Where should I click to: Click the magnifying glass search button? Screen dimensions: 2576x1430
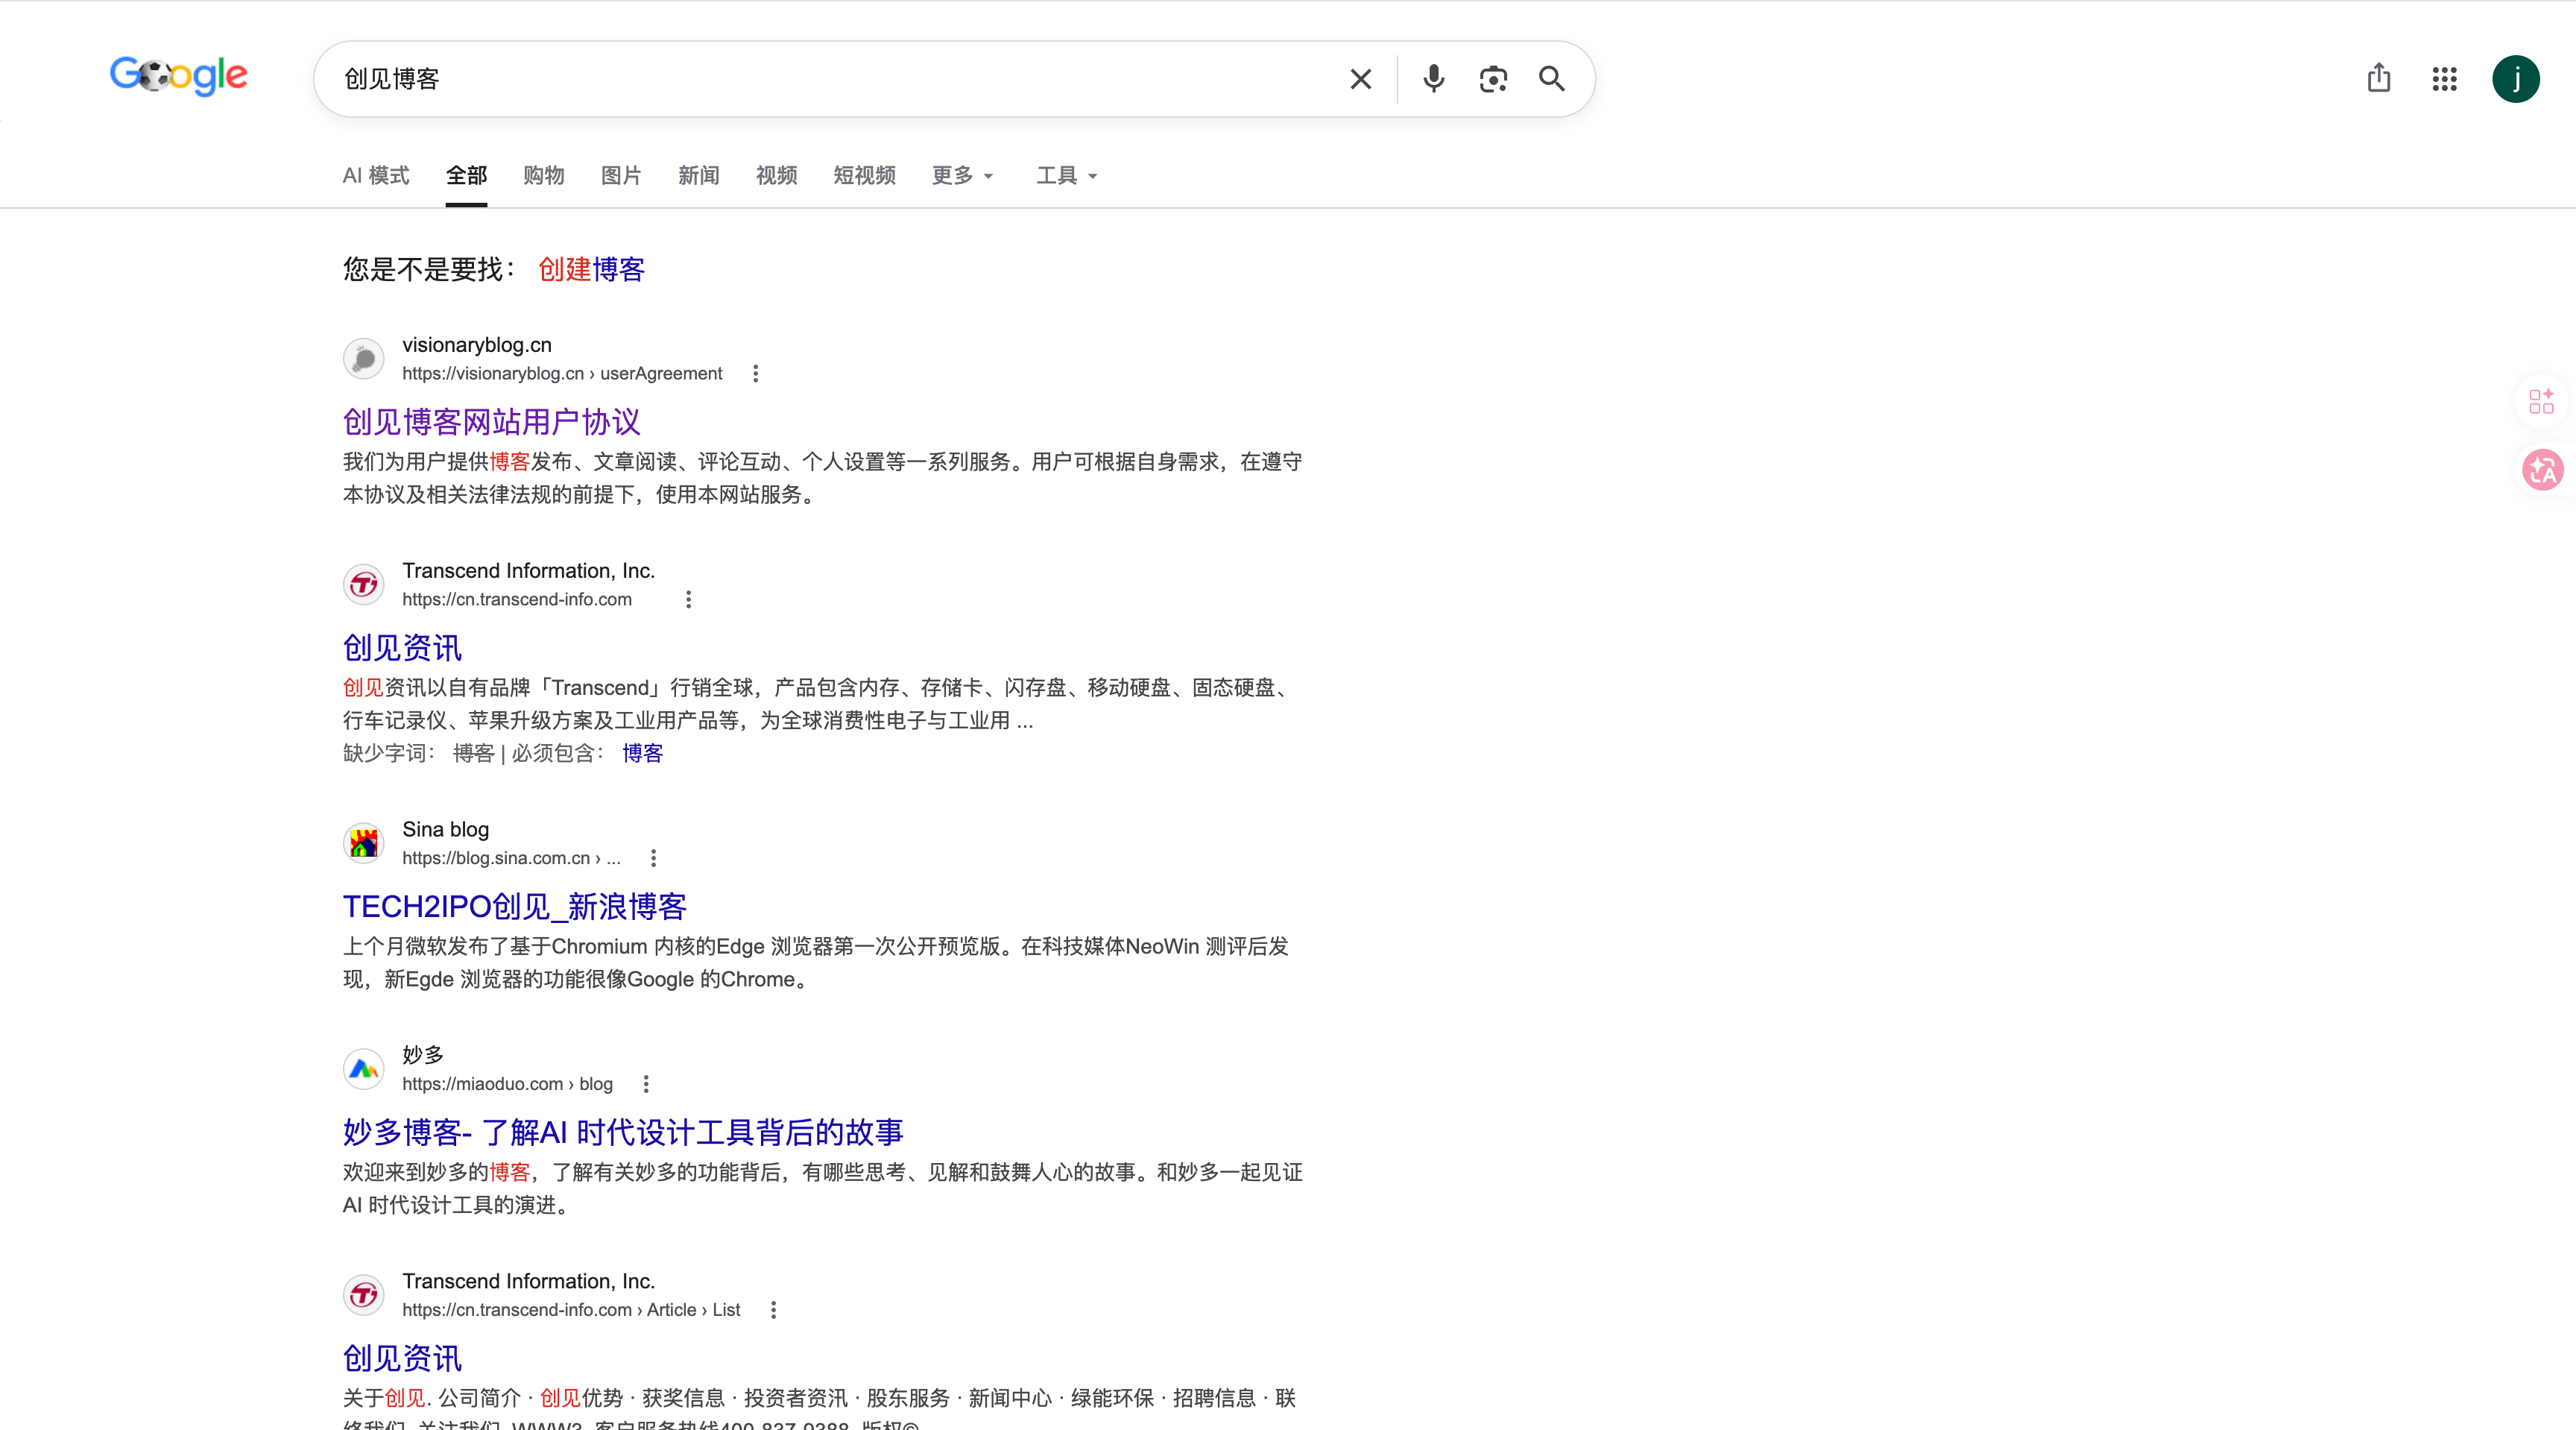[x=1552, y=79]
